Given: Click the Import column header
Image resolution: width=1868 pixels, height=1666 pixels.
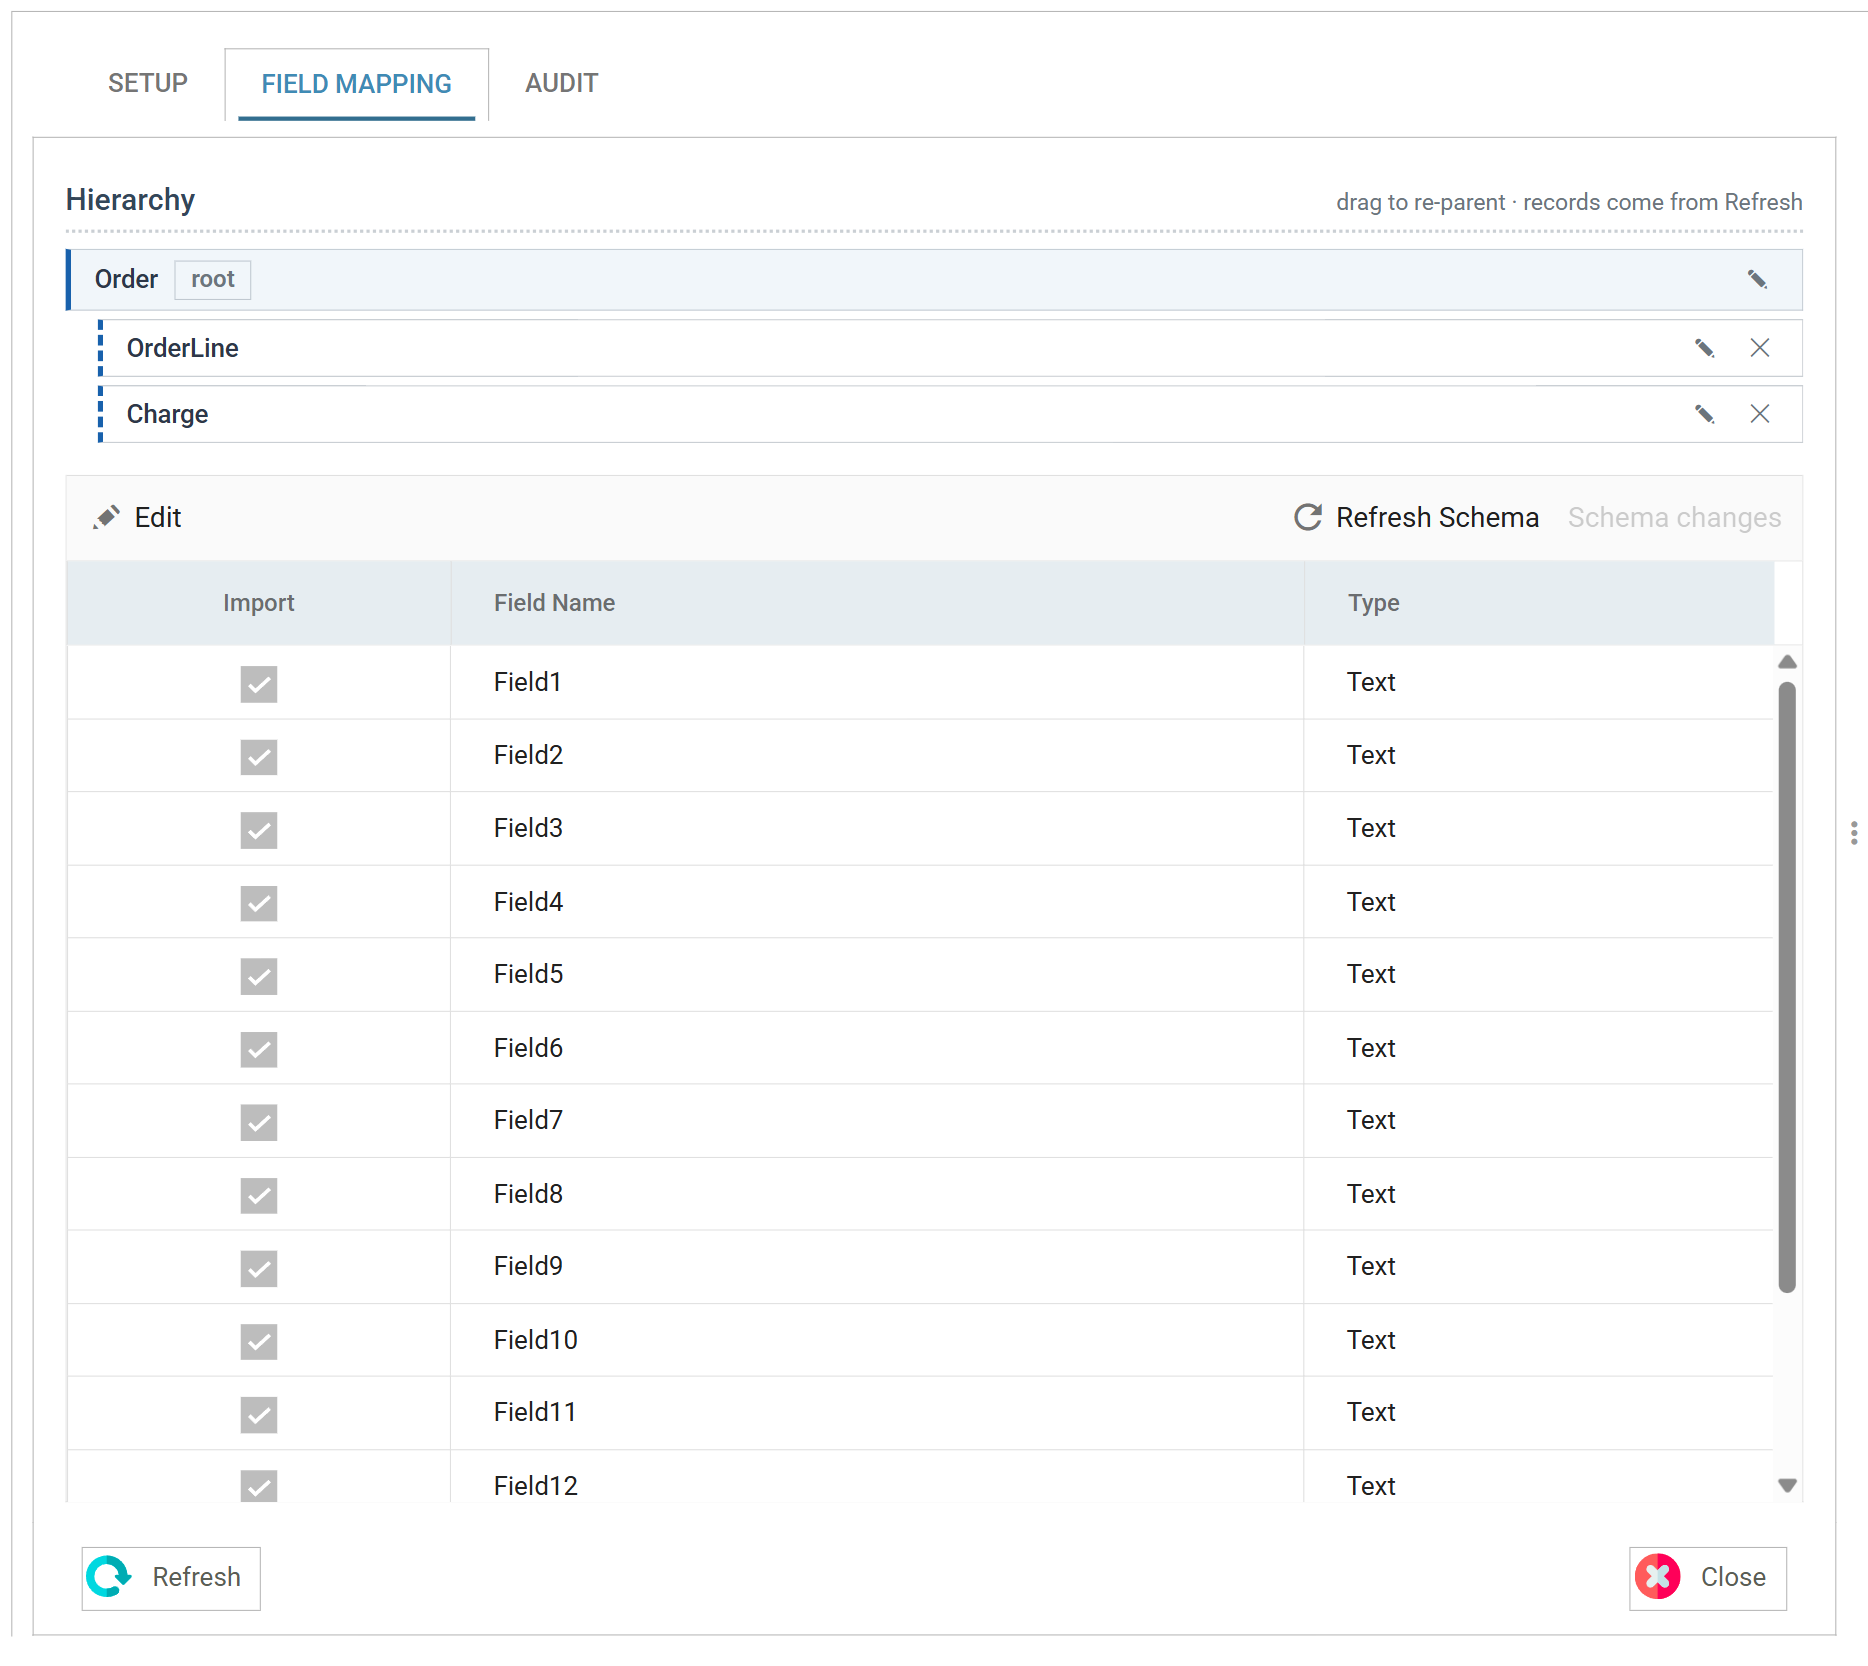Looking at the screenshot, I should click(x=259, y=603).
